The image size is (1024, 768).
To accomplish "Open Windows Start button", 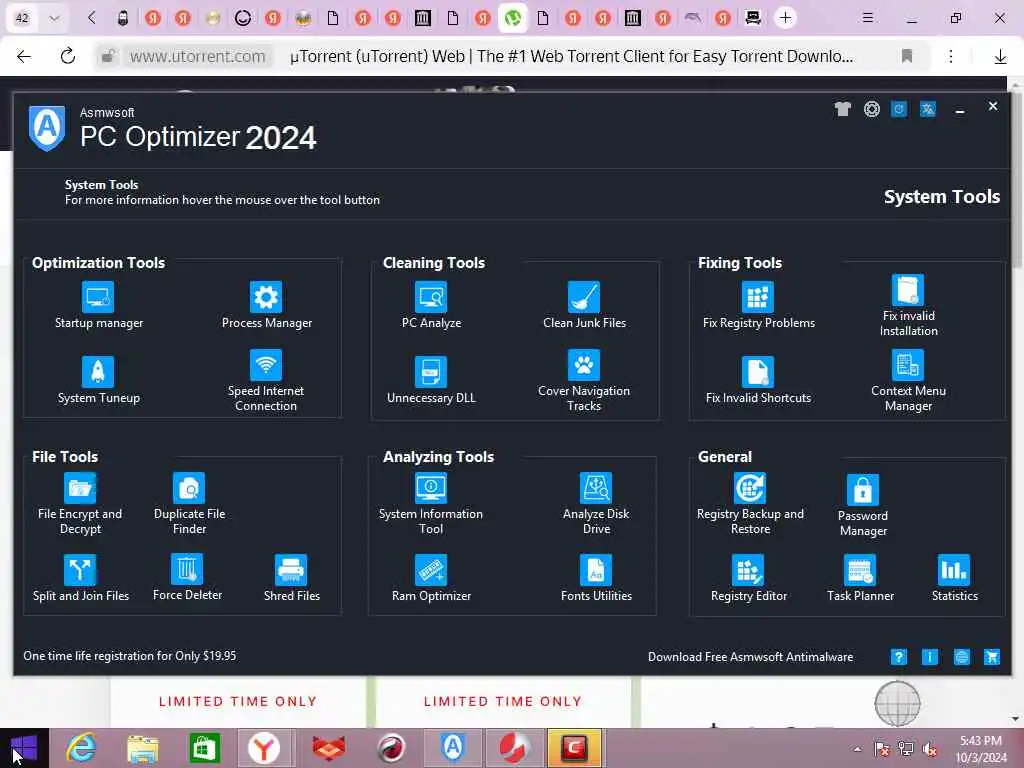I will click(24, 748).
